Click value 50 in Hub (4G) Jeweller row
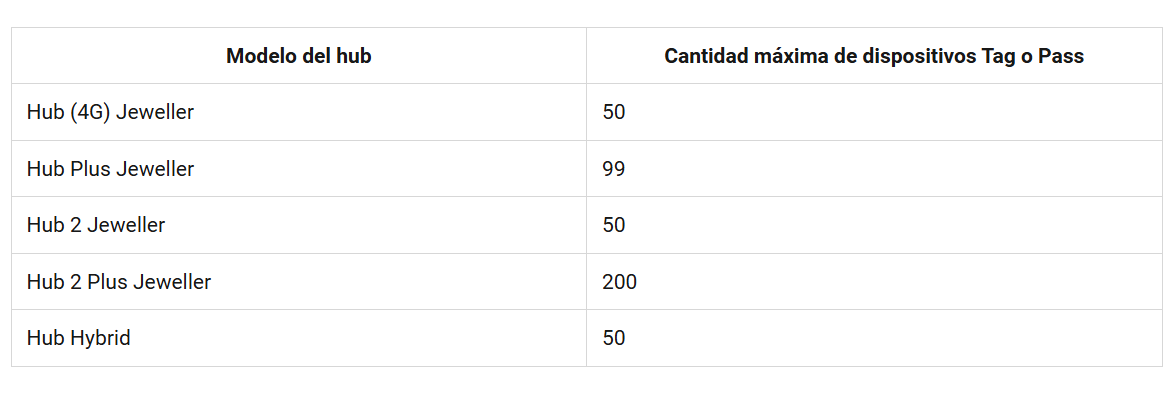The width and height of the screenshot is (1176, 400). pos(614,112)
